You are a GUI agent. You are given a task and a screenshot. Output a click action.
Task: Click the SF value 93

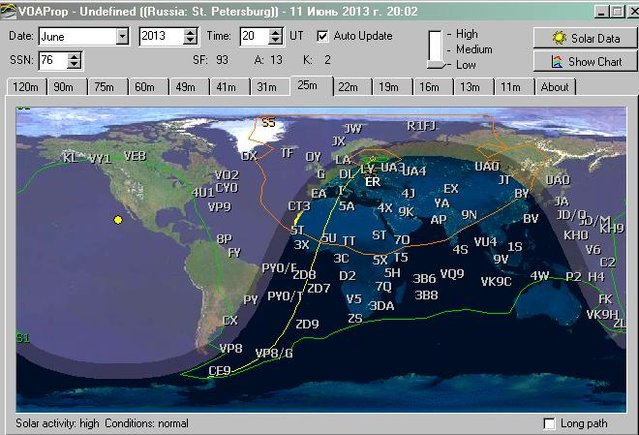pos(222,60)
